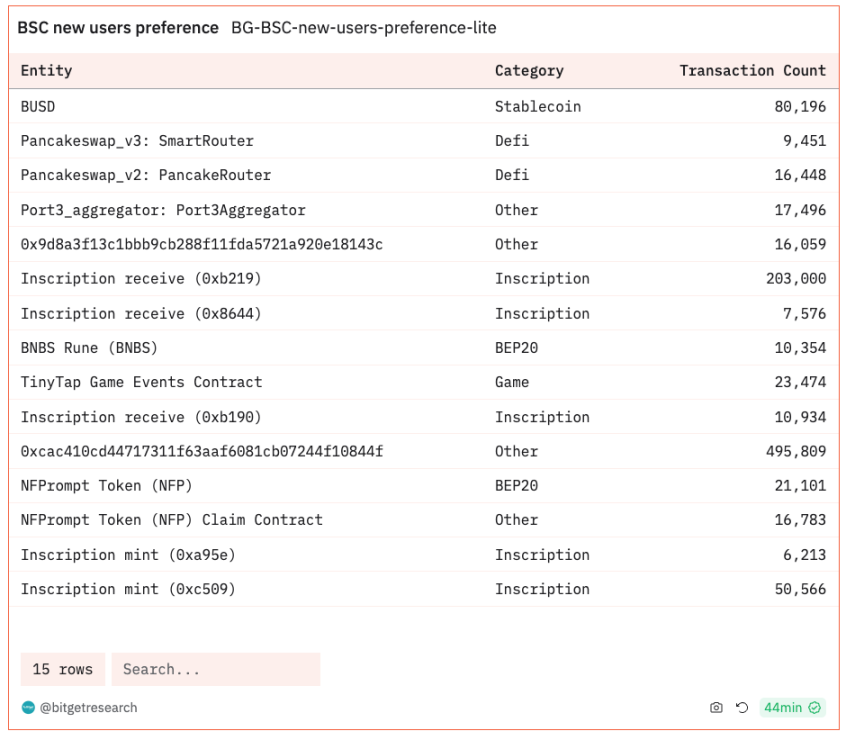Screen dimensions: 846x740
Task: Sort by the Category column header
Action: [529, 71]
